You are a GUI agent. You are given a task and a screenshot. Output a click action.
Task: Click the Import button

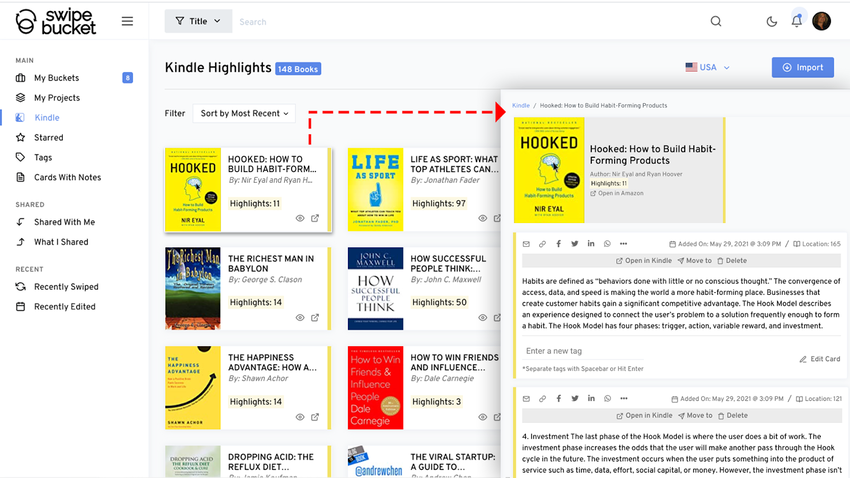pos(803,67)
